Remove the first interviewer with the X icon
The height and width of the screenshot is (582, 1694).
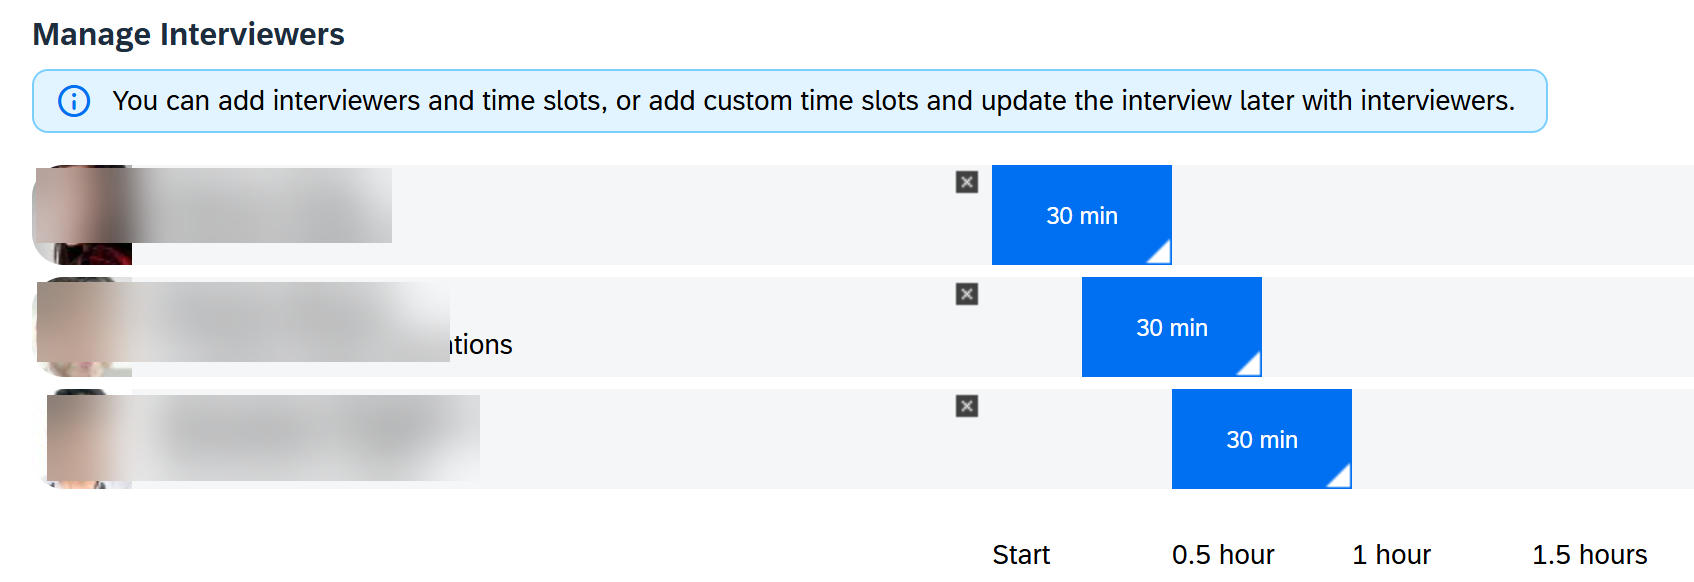966,182
